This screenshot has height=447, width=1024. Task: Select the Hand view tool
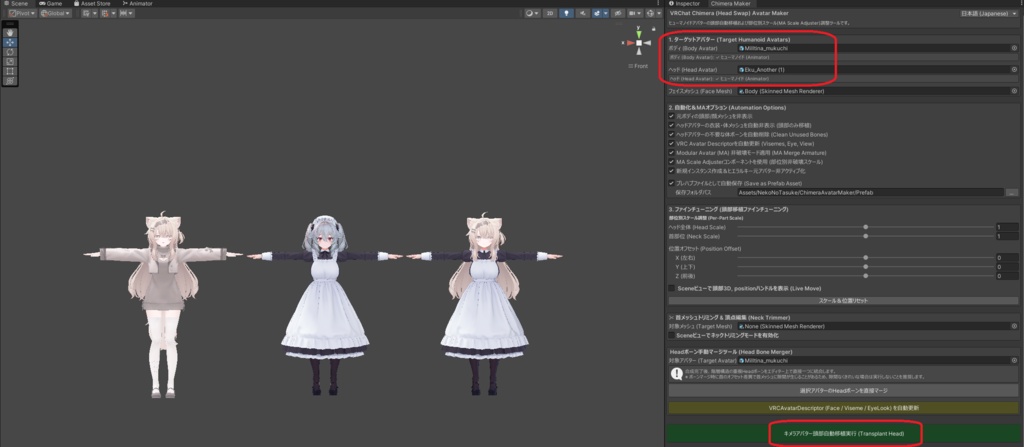point(10,32)
